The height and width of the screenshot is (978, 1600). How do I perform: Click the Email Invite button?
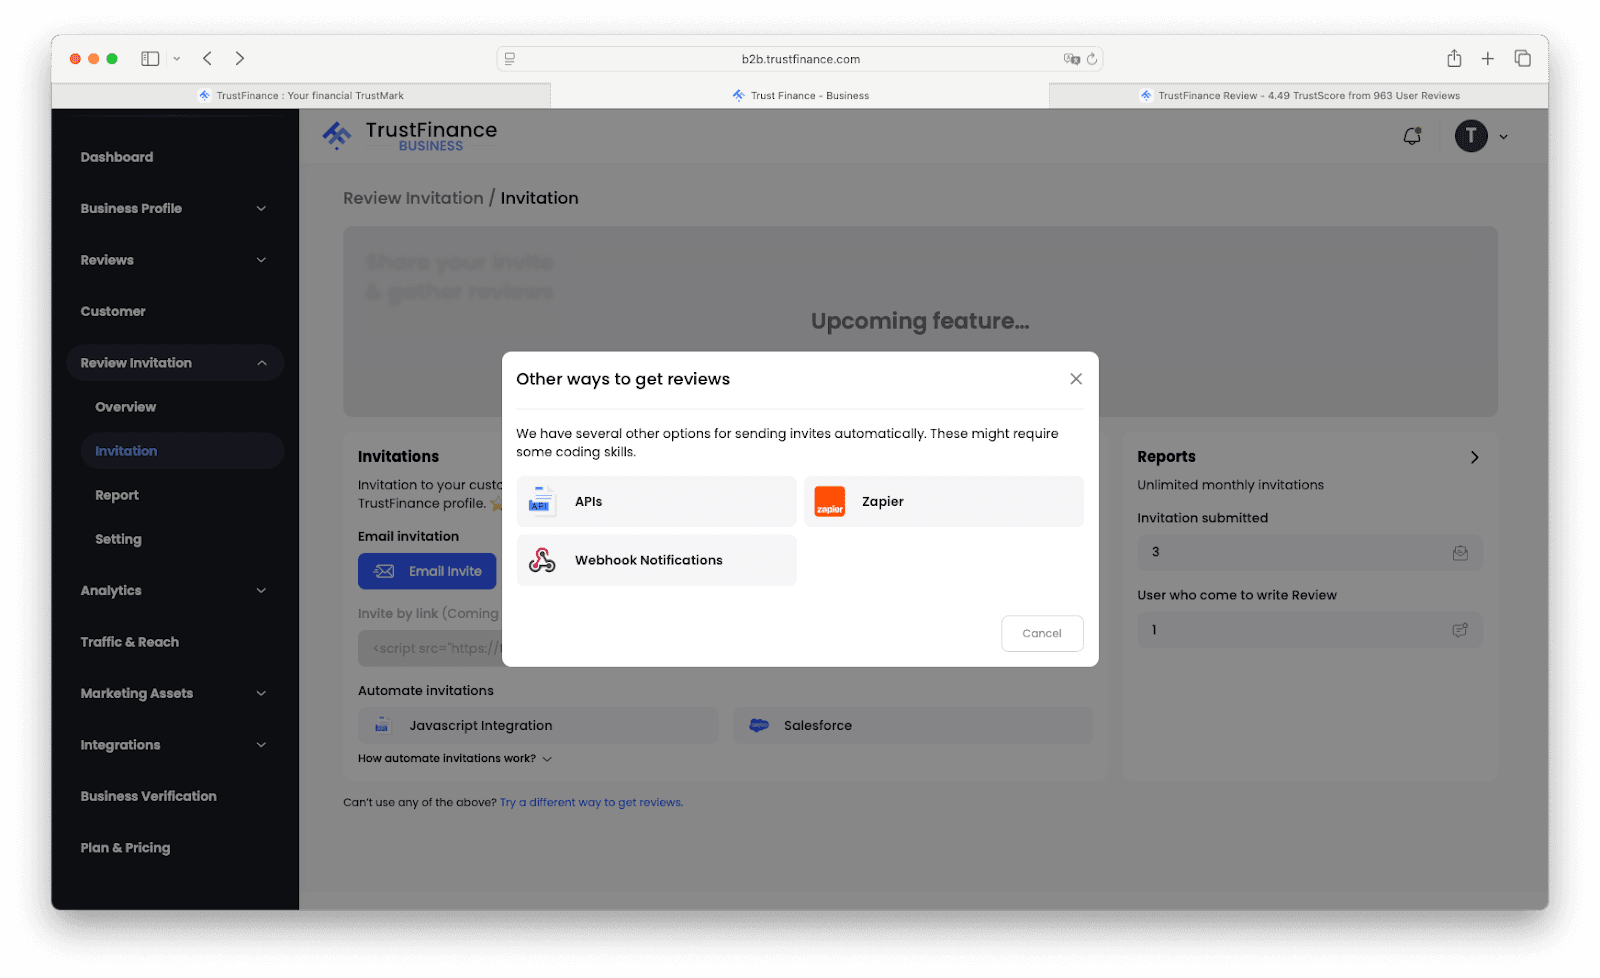(x=427, y=571)
